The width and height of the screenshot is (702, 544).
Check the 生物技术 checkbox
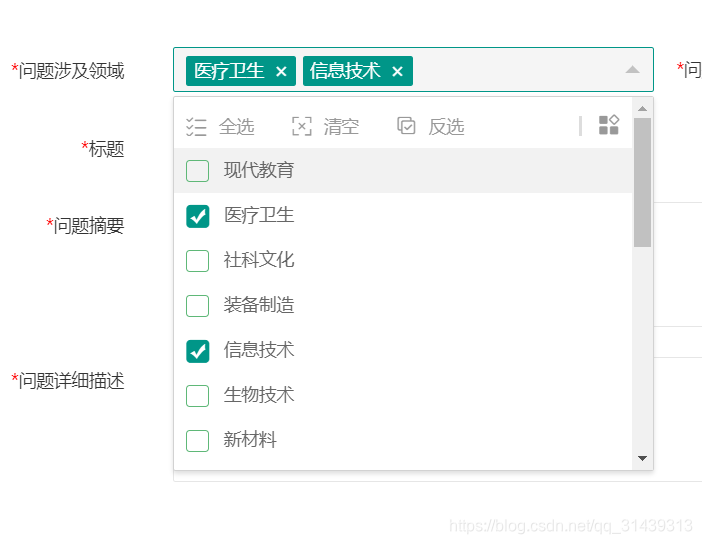197,396
